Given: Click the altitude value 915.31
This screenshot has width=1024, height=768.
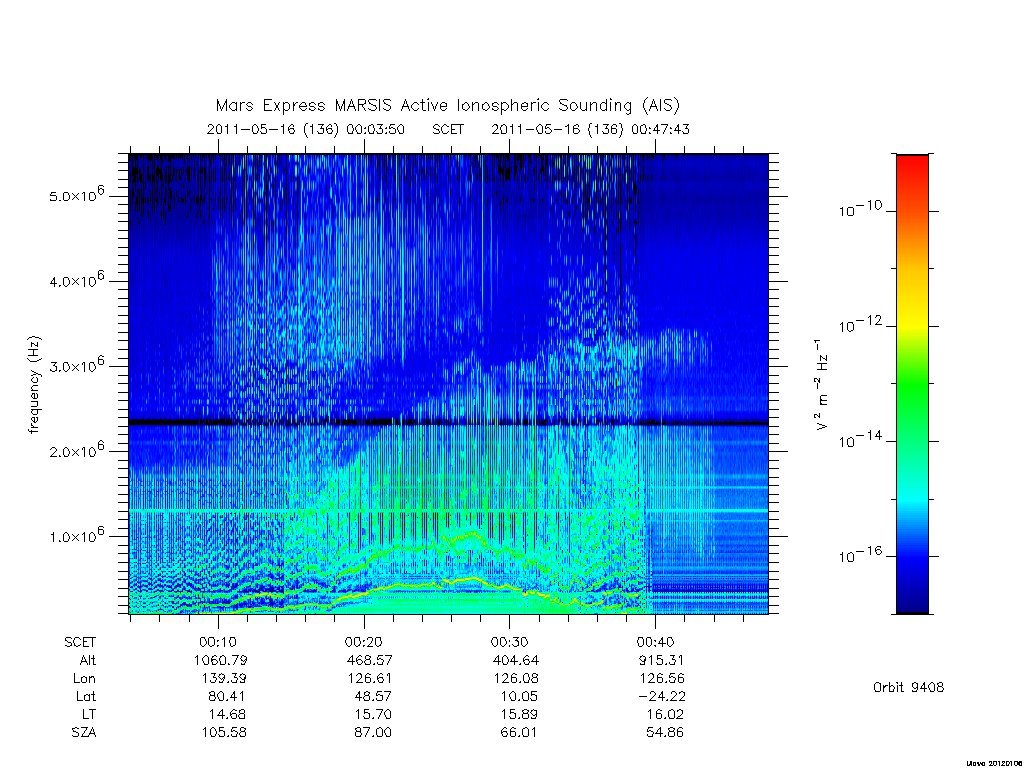Looking at the screenshot, I should [661, 660].
